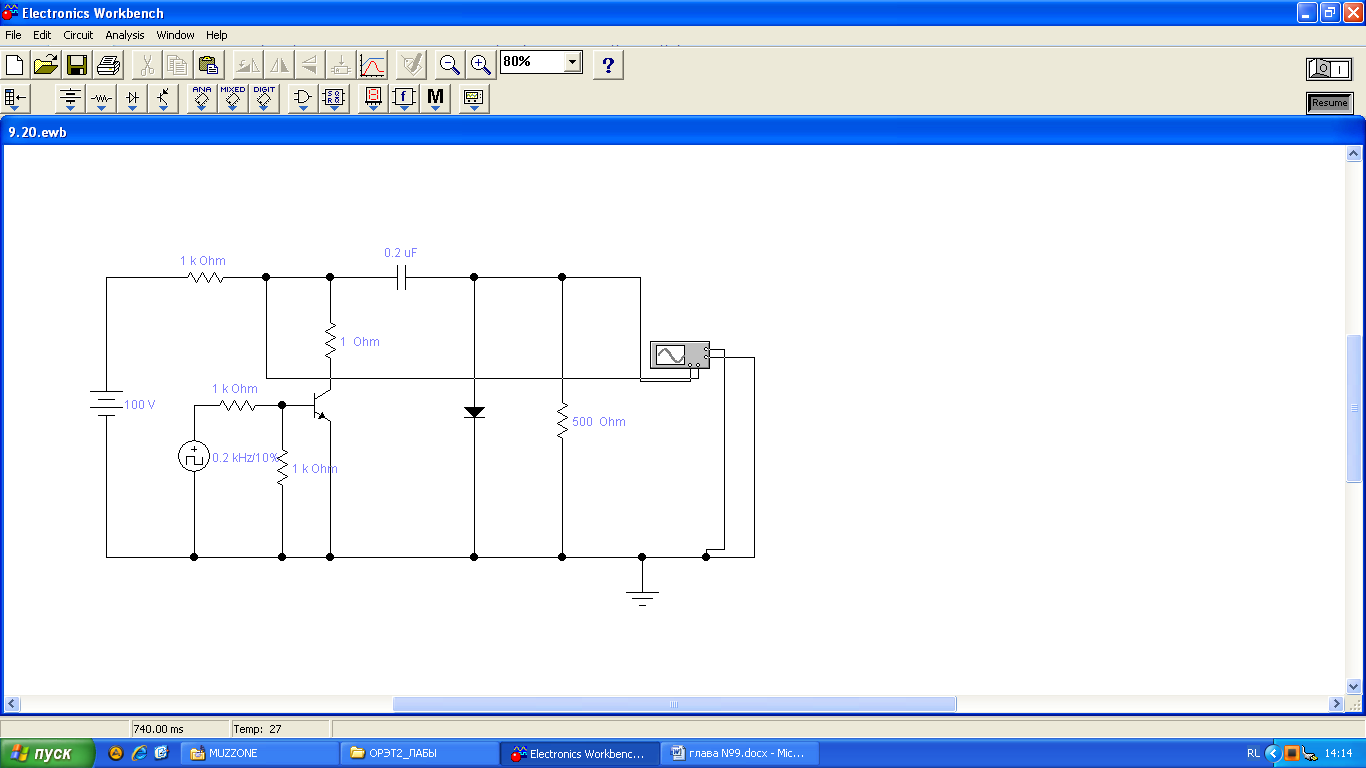Open the Window menu
1366x768 pixels.
pyautogui.click(x=175, y=35)
